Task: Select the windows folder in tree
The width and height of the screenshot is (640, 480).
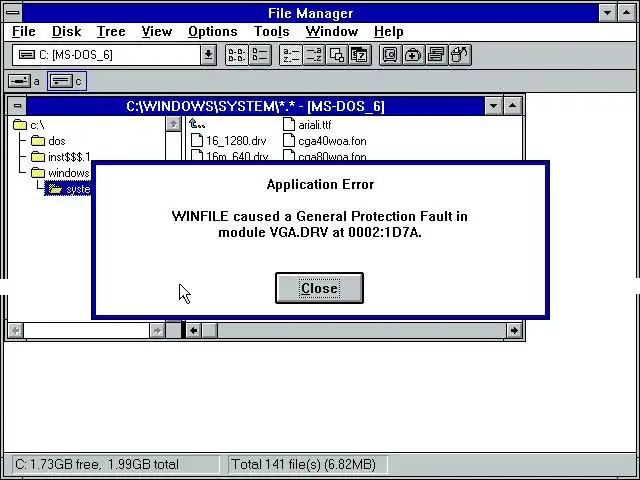Action: [60, 173]
